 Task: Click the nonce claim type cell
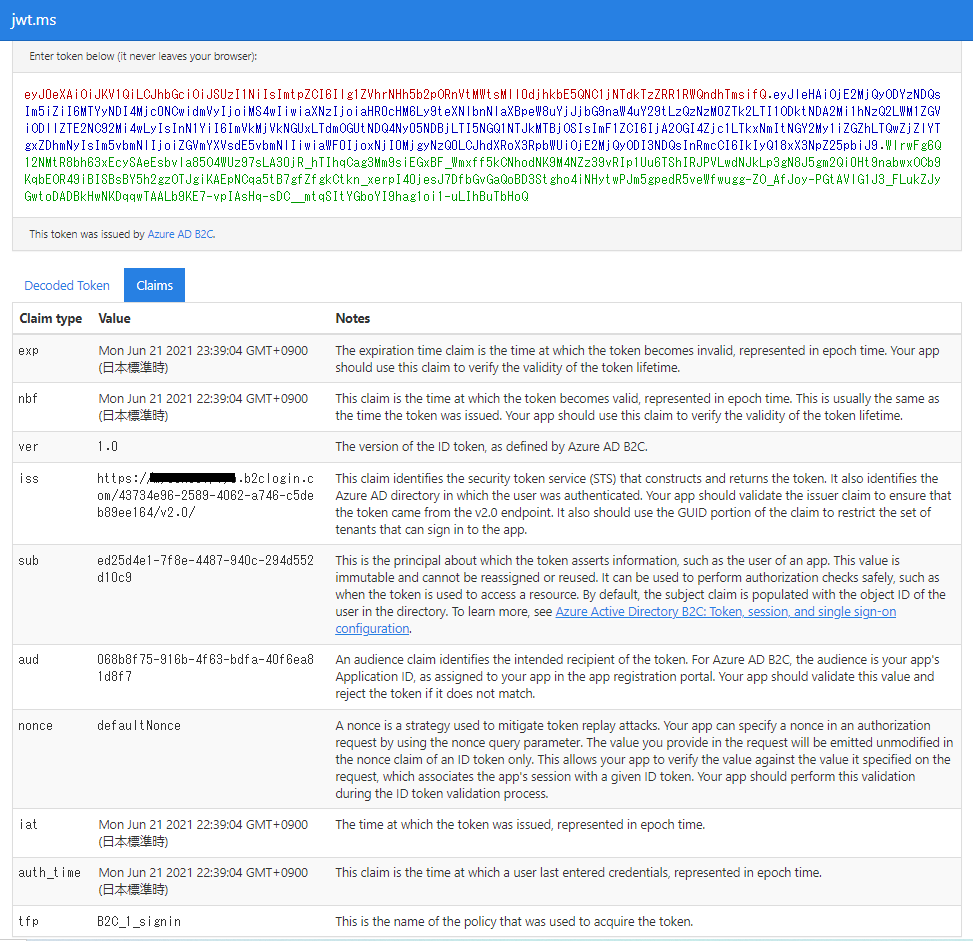click(x=35, y=726)
